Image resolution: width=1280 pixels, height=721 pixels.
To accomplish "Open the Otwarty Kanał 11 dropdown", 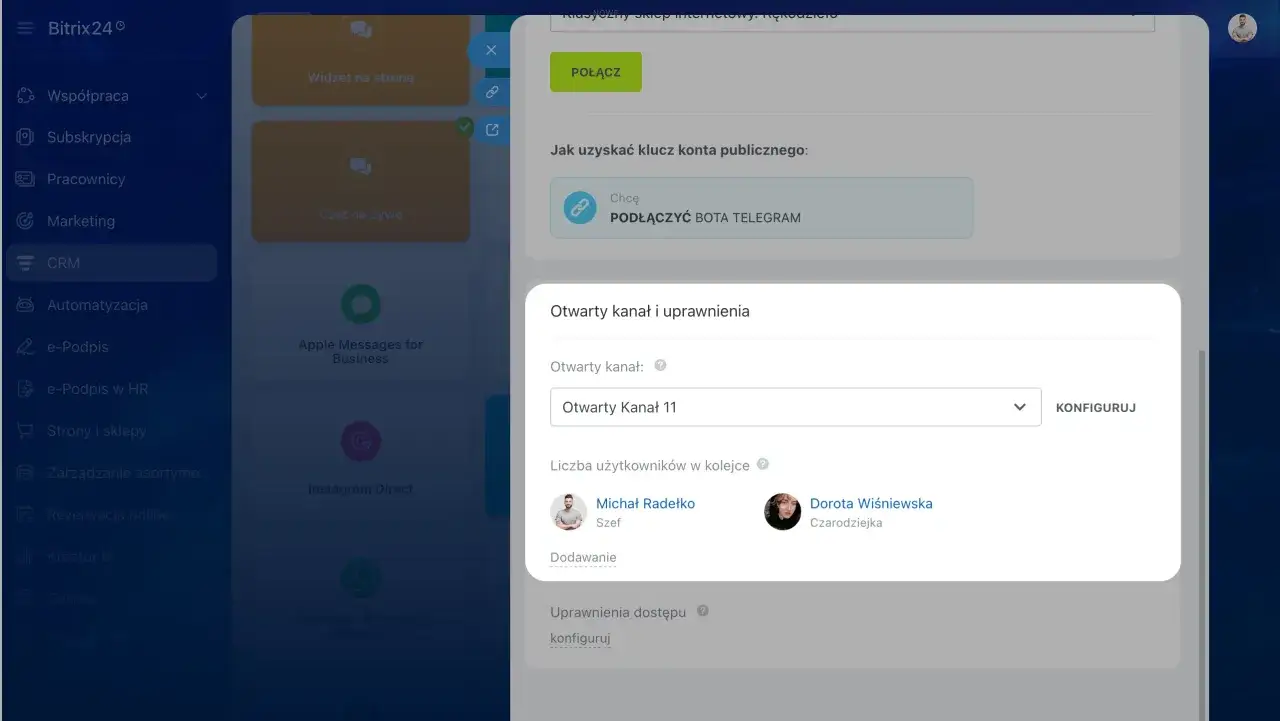I will pos(795,407).
